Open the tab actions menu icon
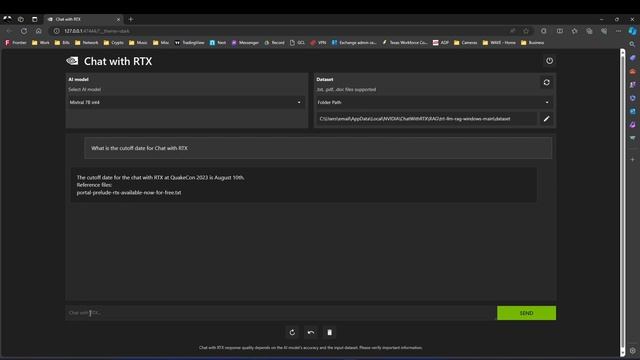The image size is (640, 360). (x=34, y=19)
